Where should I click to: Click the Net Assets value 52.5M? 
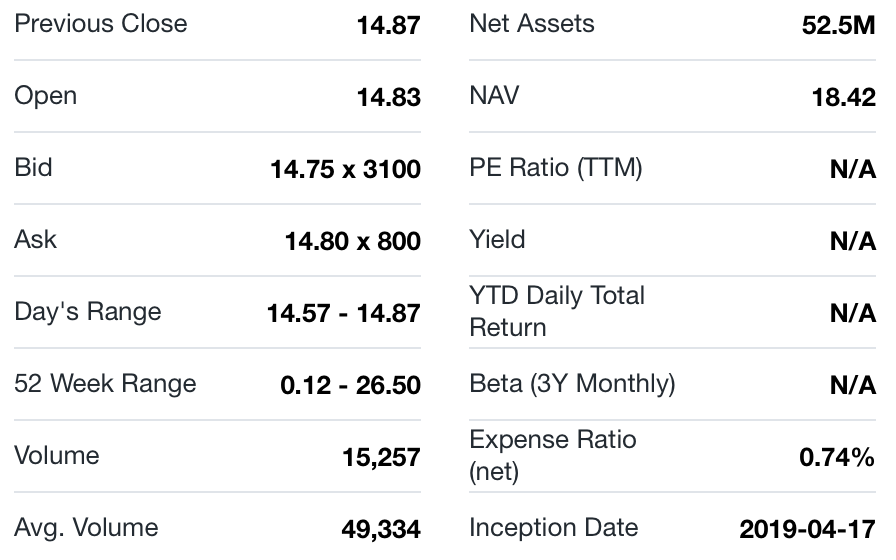point(838,26)
